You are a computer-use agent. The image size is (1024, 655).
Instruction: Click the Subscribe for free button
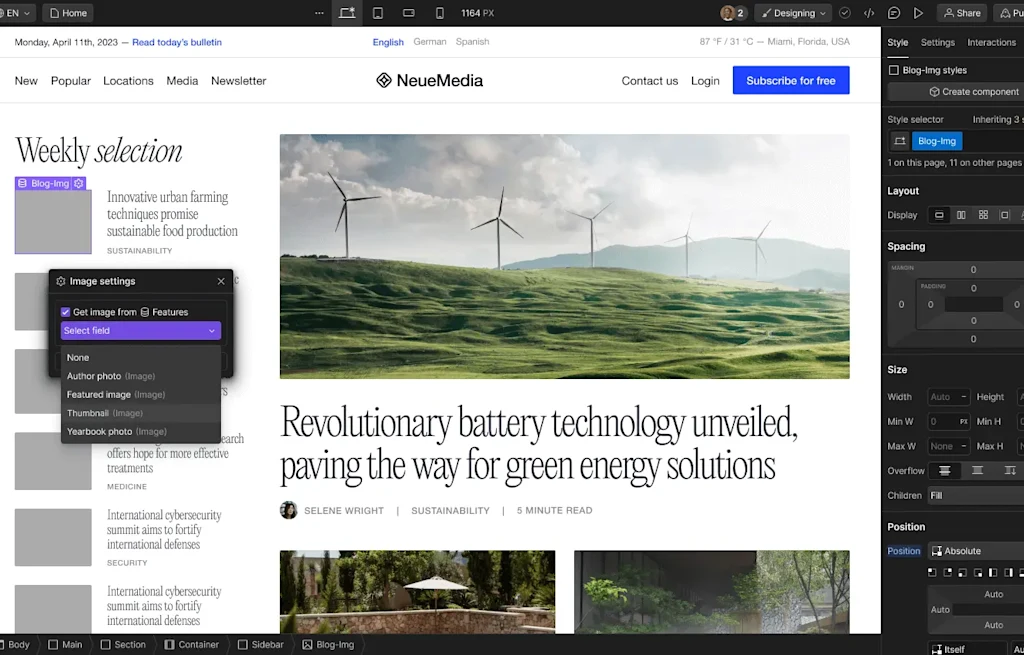click(x=790, y=80)
